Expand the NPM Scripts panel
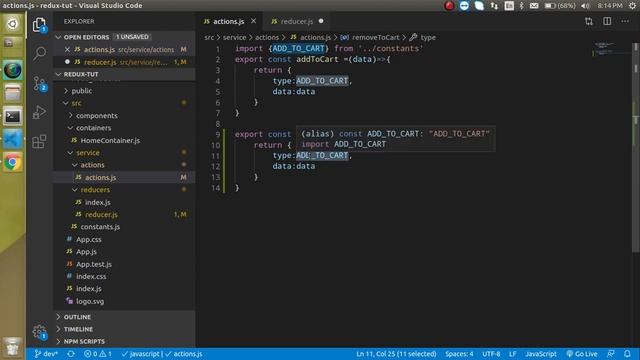 [x=124, y=341]
